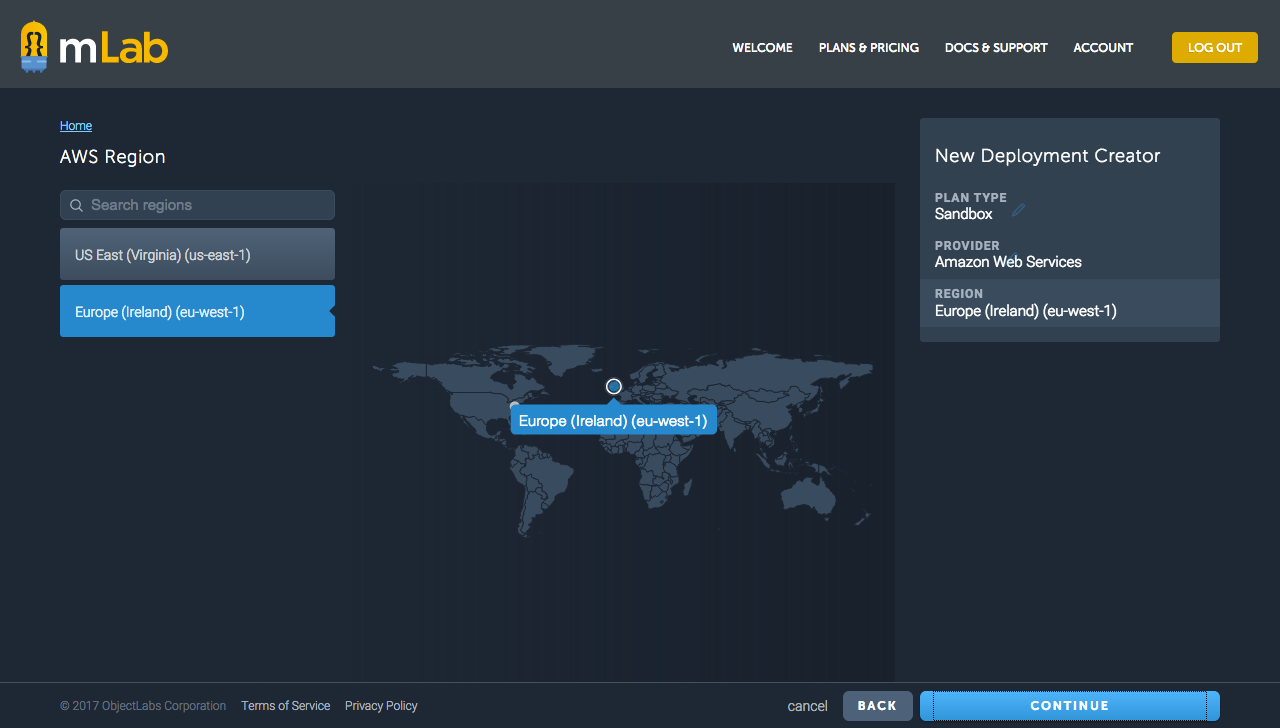
Task: Click the Back button
Action: tap(877, 706)
